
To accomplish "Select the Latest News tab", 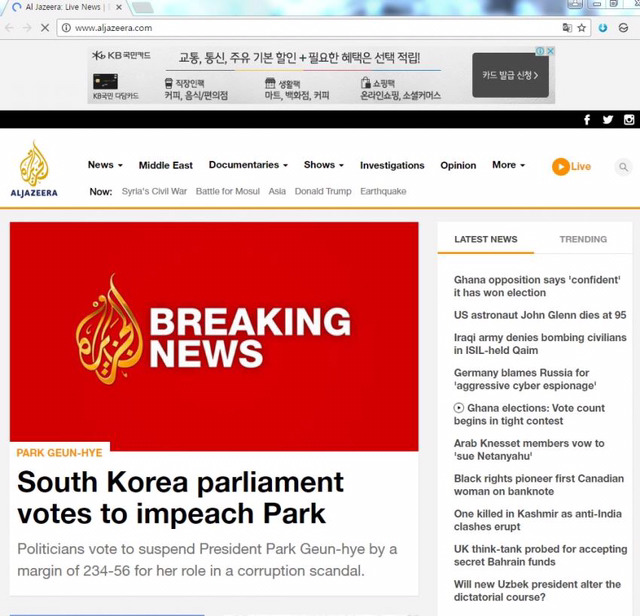I will coord(486,239).
